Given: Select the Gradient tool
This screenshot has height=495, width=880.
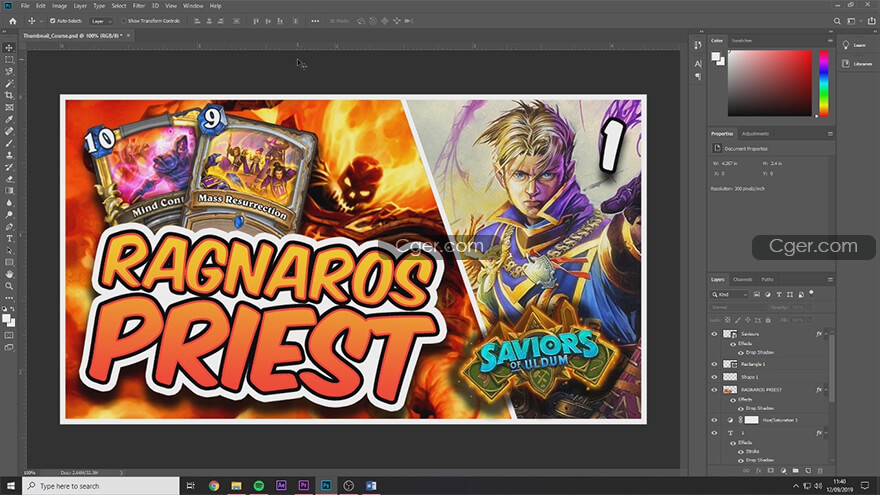Looking at the screenshot, I should point(9,191).
